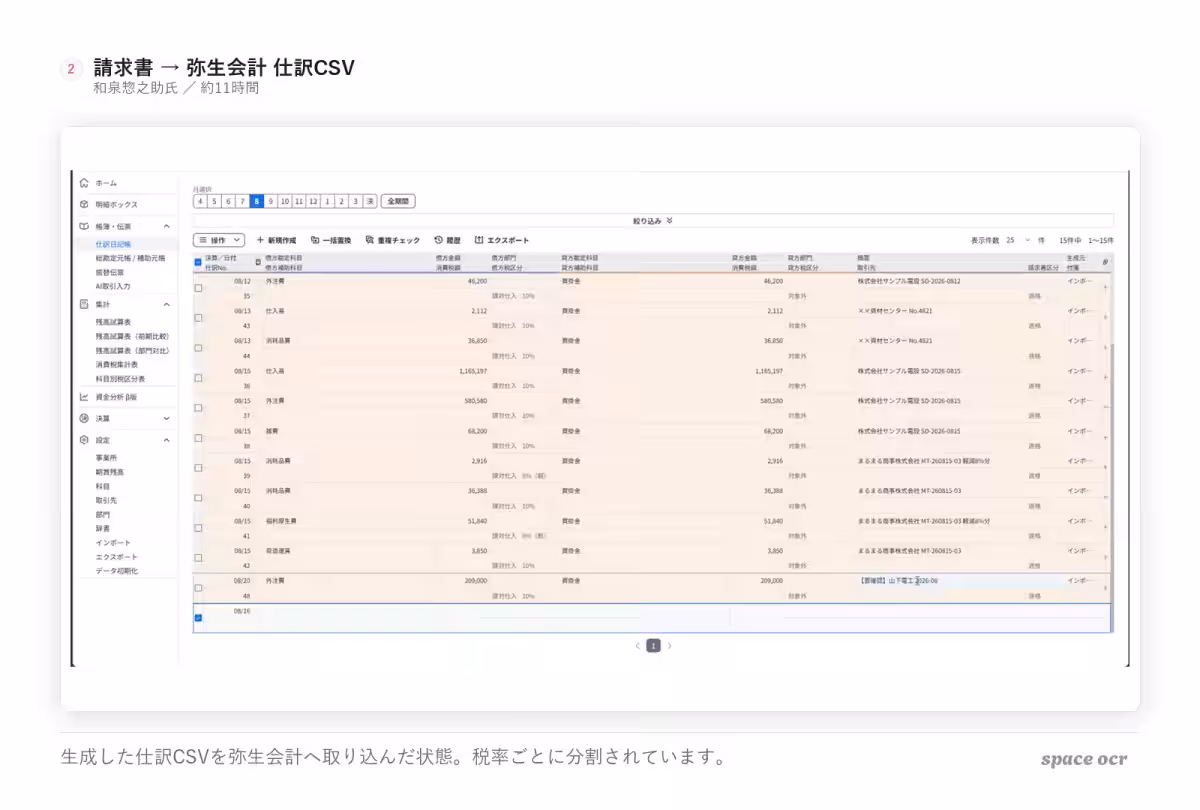Check the box for the 仕入高 1,165,197 row
Viewport: 1200px width, 810px height.
click(198, 378)
